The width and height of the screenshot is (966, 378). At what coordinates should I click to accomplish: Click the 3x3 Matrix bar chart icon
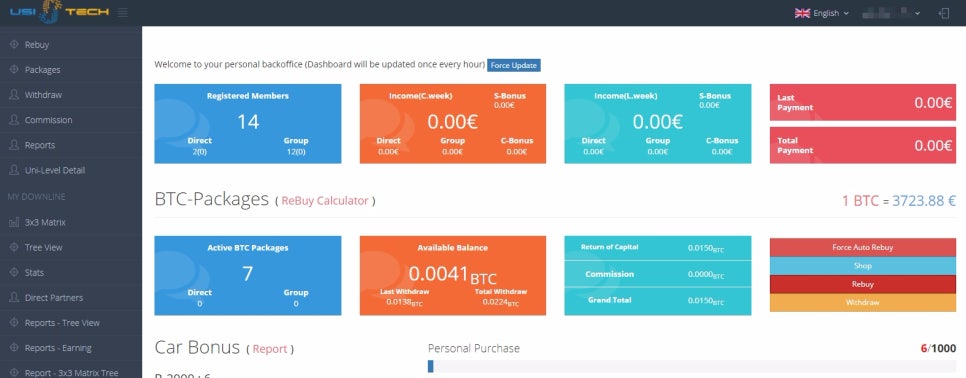tap(14, 222)
